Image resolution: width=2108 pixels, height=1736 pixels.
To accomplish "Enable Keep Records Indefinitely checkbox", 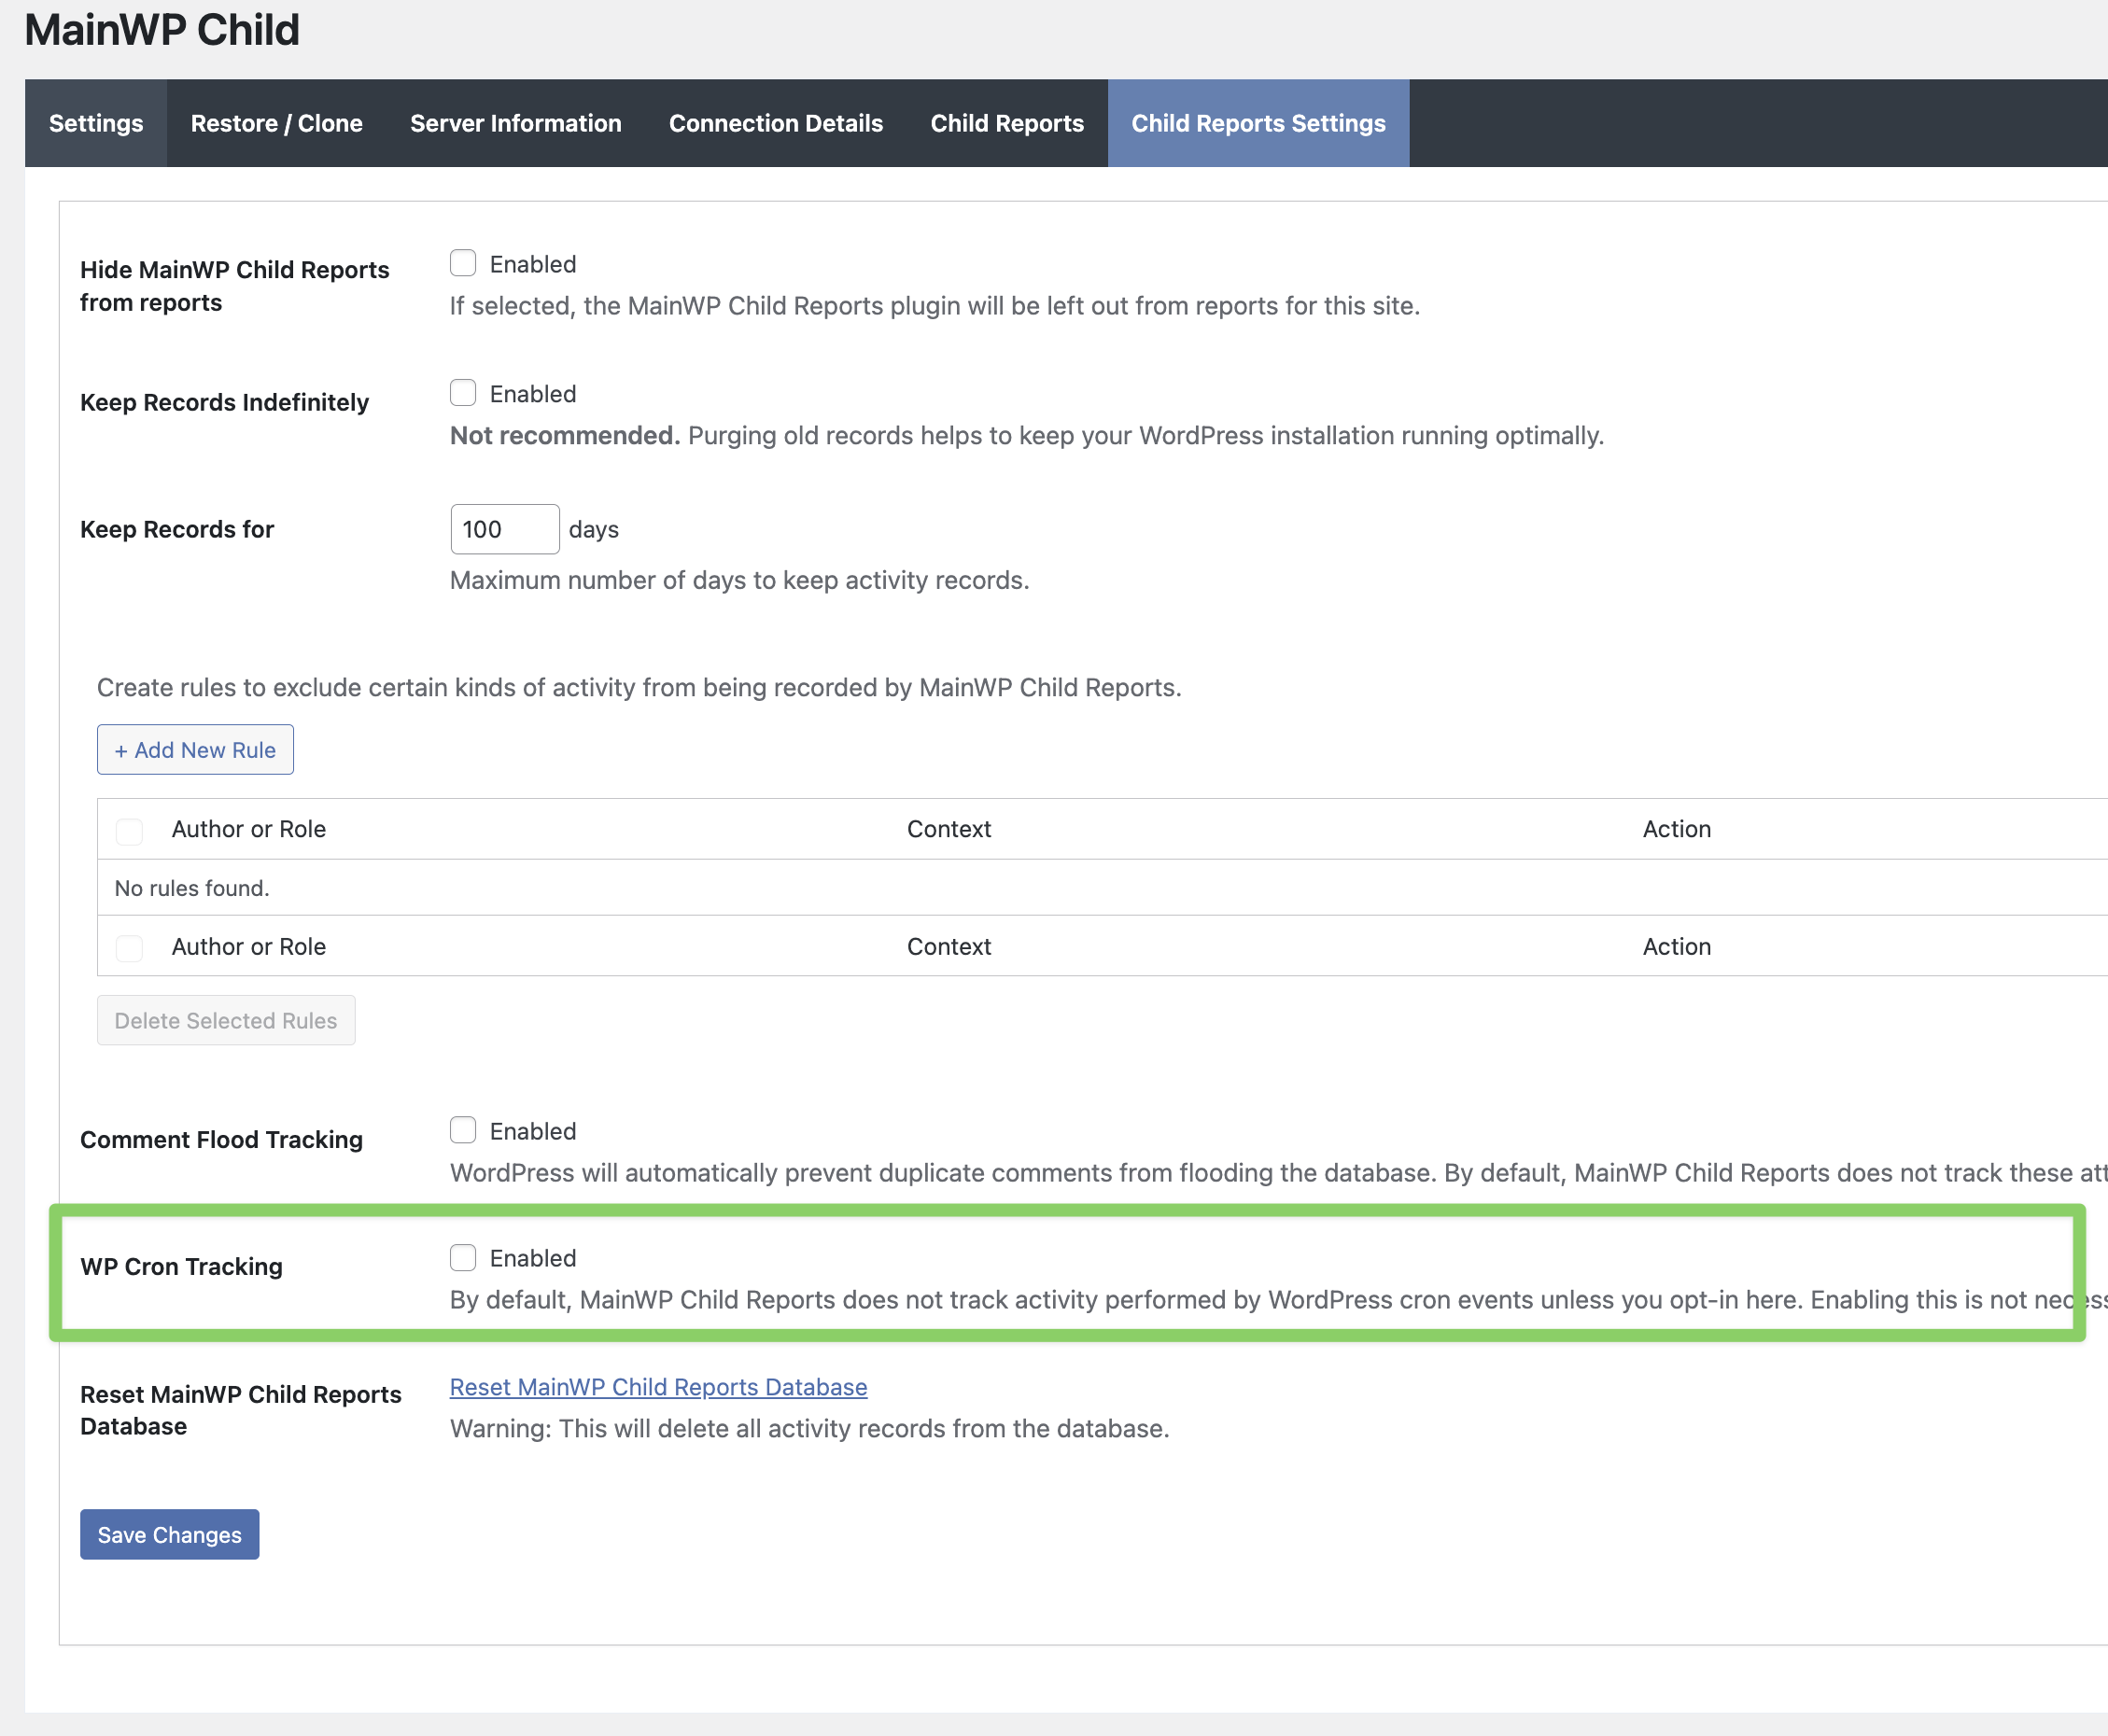I will click(462, 393).
